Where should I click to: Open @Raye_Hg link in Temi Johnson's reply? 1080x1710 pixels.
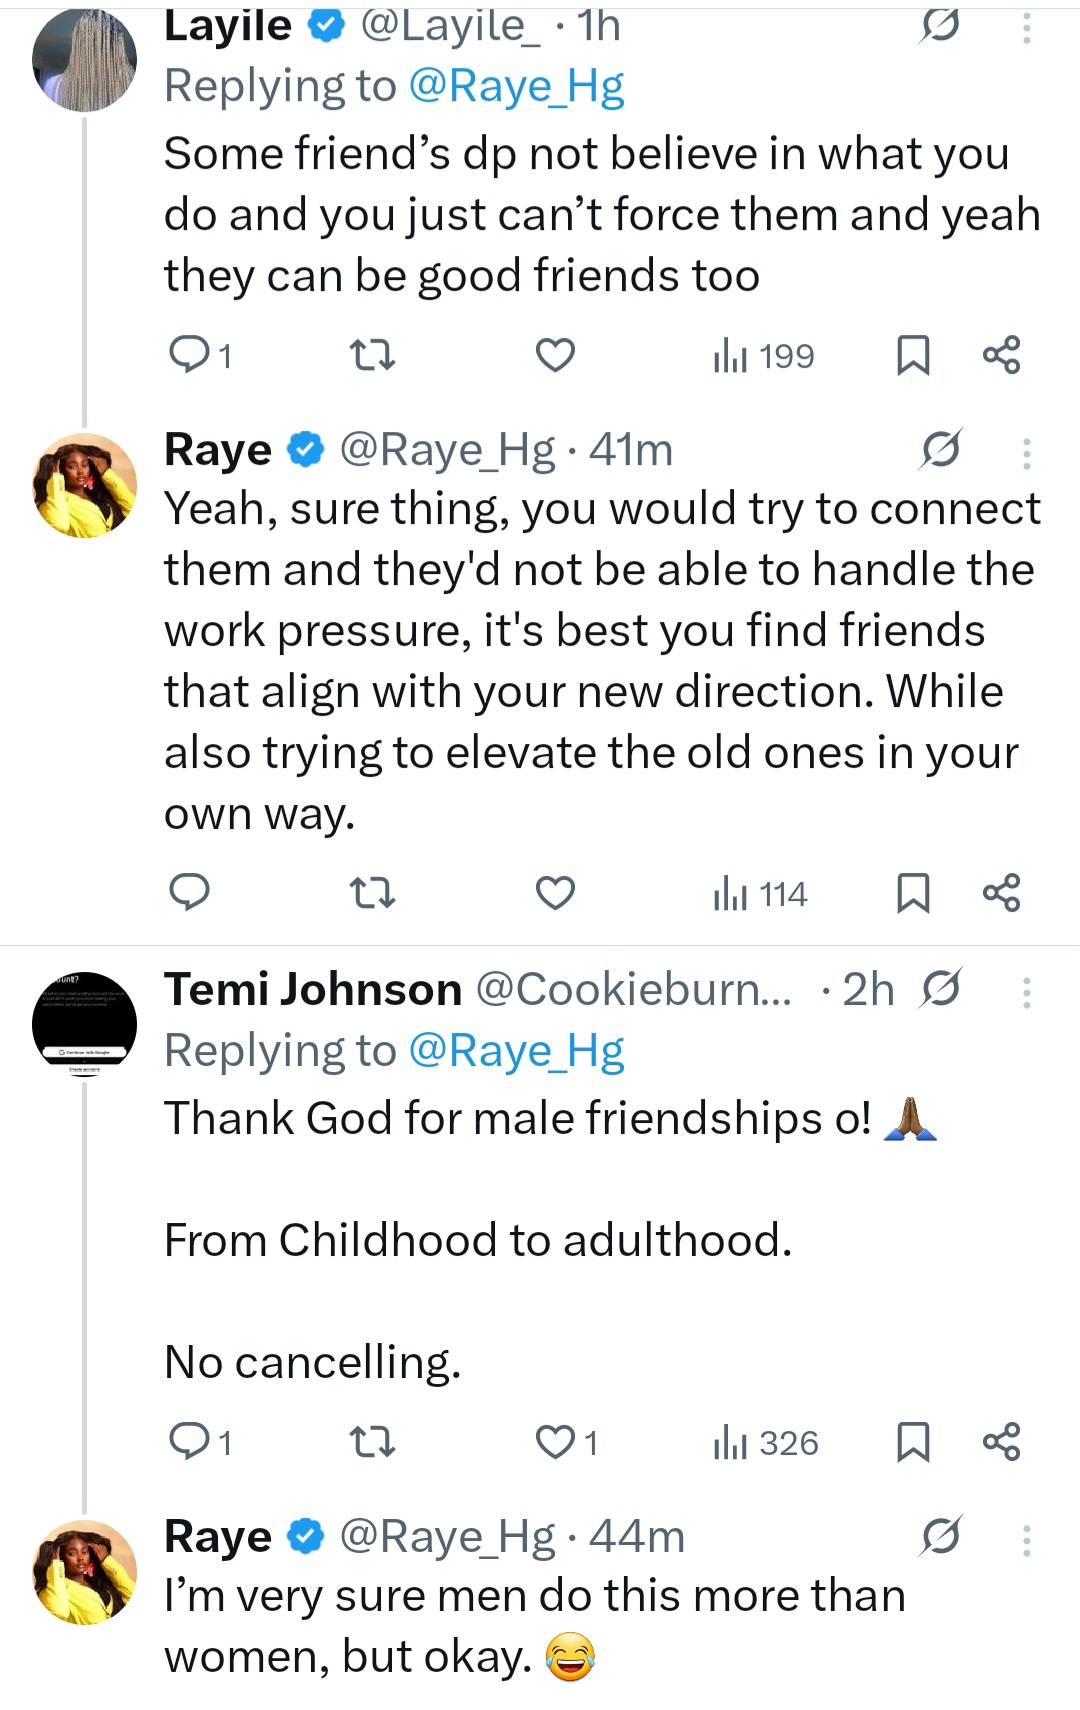click(516, 1051)
